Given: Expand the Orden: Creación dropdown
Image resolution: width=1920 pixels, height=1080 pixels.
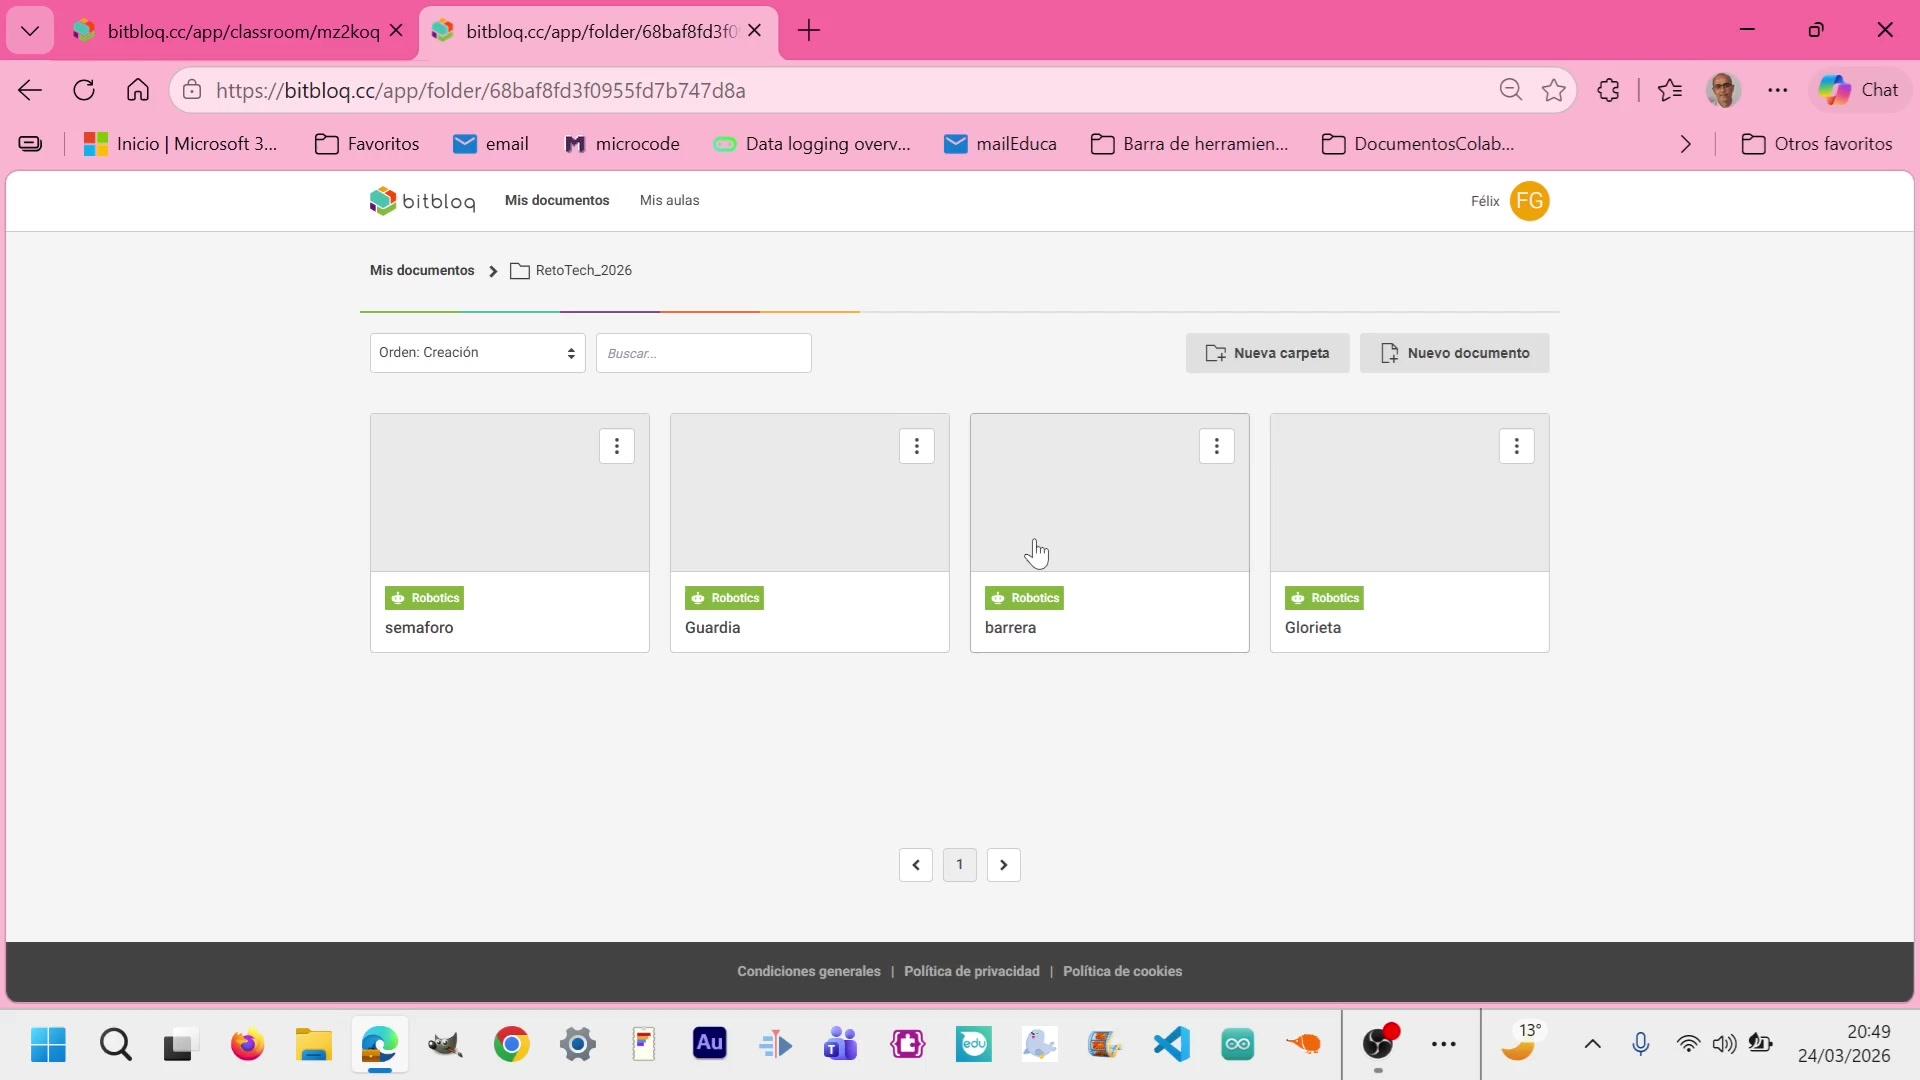Looking at the screenshot, I should click(477, 353).
